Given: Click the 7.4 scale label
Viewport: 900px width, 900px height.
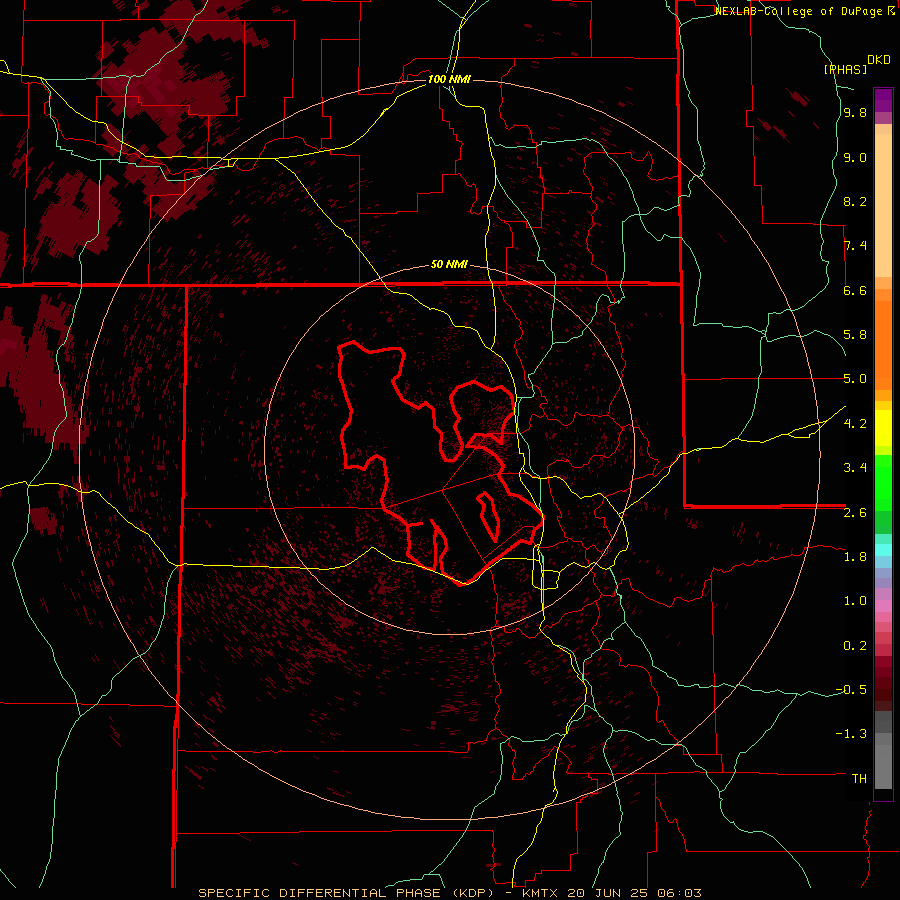Looking at the screenshot, I should pos(855,246).
